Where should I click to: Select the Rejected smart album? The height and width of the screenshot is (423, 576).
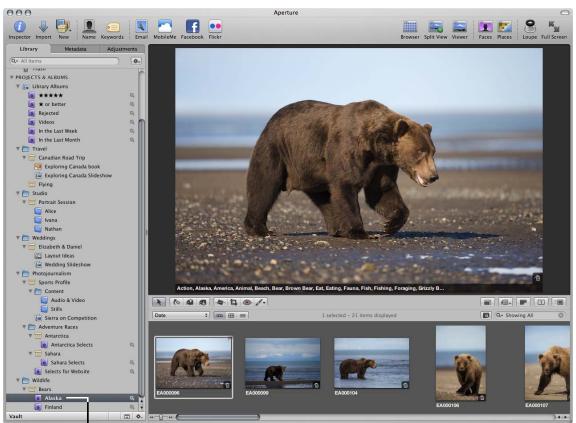click(x=72, y=113)
